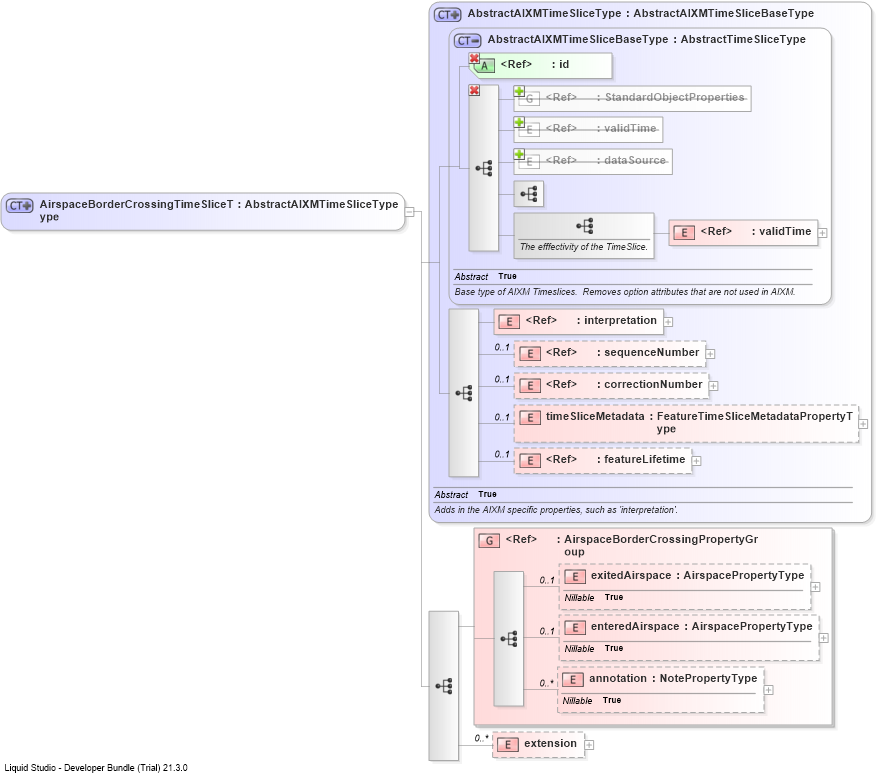Expand the featureLifetime element
The height and width of the screenshot is (773, 876).
click(x=696, y=461)
